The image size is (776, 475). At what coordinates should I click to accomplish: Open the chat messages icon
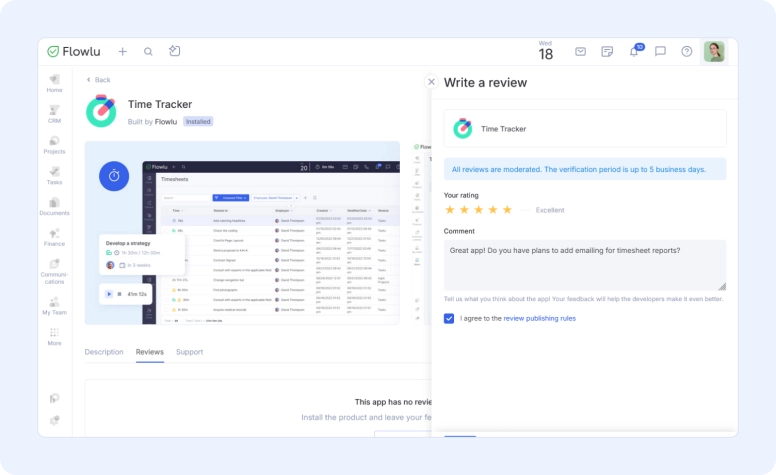coord(660,51)
